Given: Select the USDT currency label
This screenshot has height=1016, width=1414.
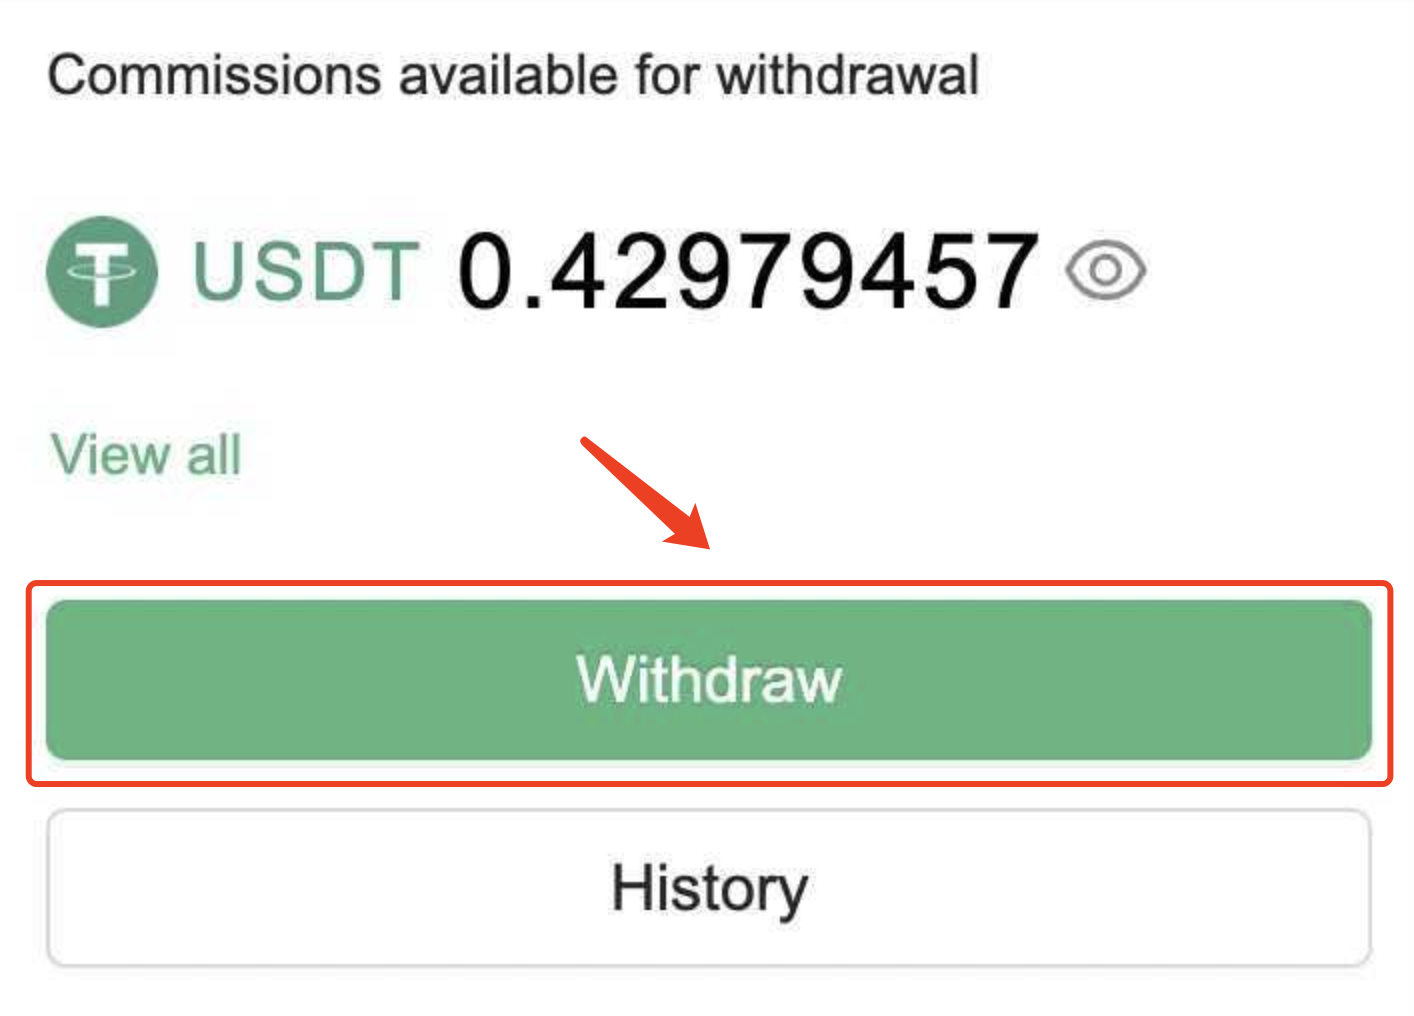Looking at the screenshot, I should 305,272.
